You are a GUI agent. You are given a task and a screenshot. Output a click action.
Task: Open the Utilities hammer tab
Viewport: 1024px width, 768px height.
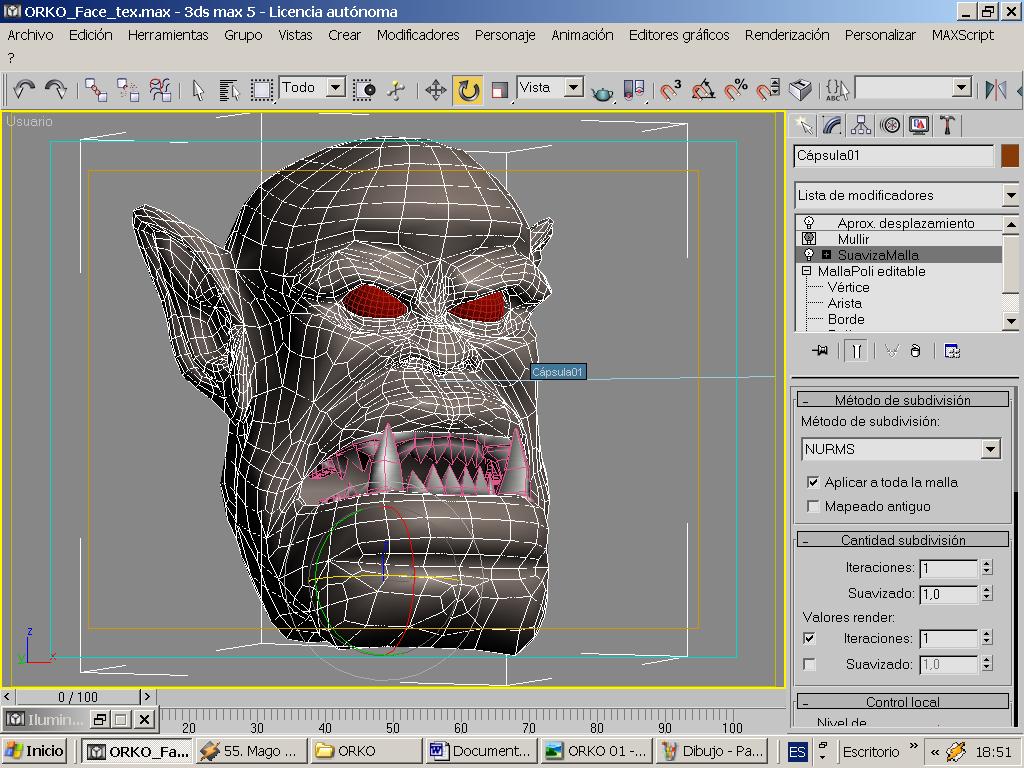948,125
